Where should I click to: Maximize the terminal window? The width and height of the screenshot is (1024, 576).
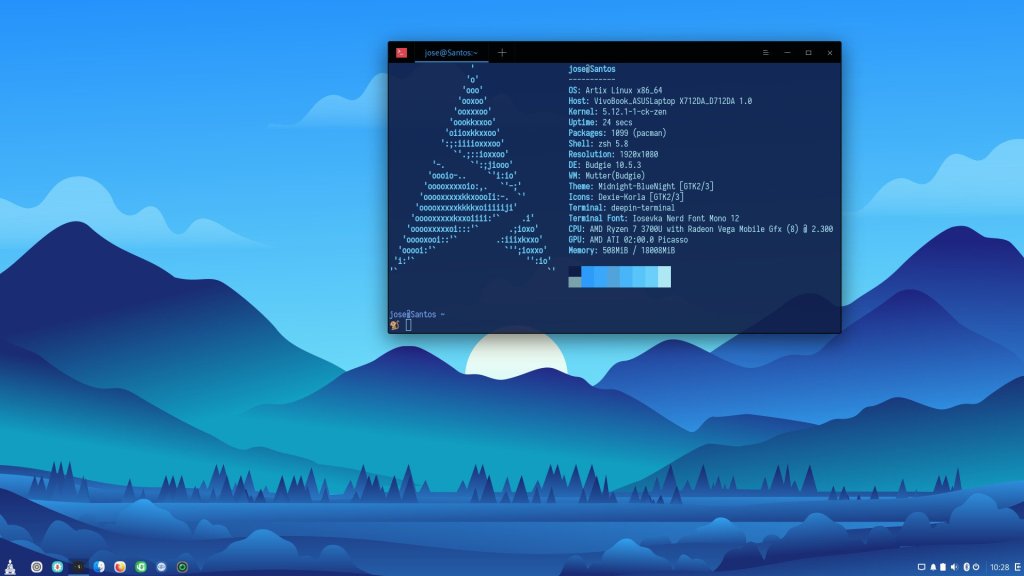808,52
